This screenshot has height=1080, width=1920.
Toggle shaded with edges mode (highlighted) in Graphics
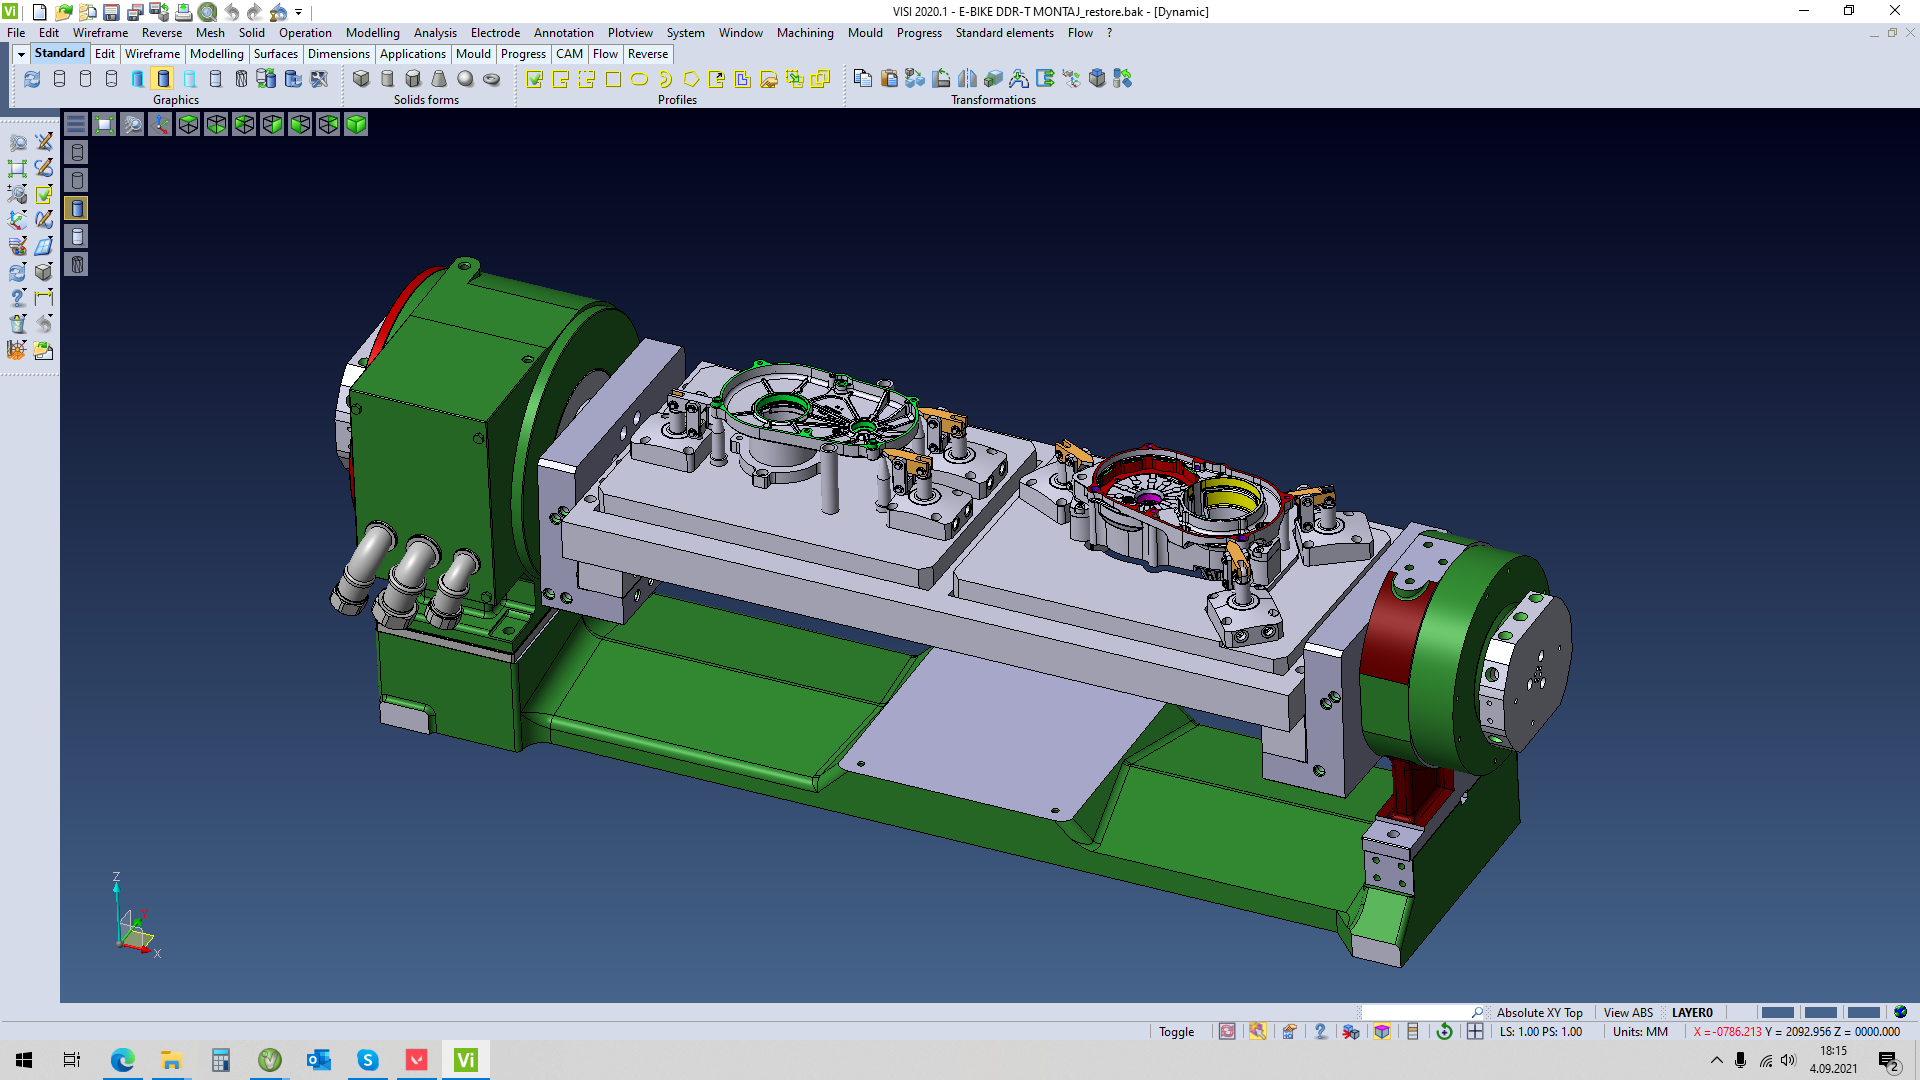click(163, 79)
